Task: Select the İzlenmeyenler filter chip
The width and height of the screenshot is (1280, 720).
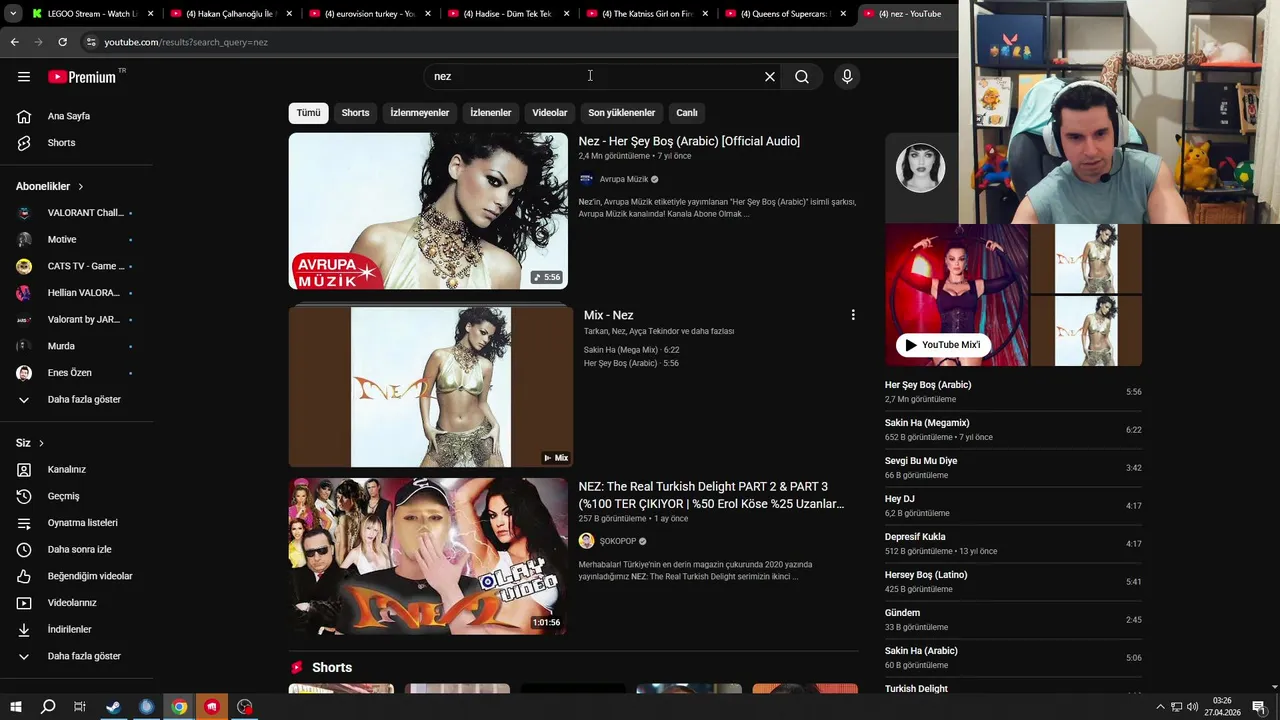Action: pos(419,113)
